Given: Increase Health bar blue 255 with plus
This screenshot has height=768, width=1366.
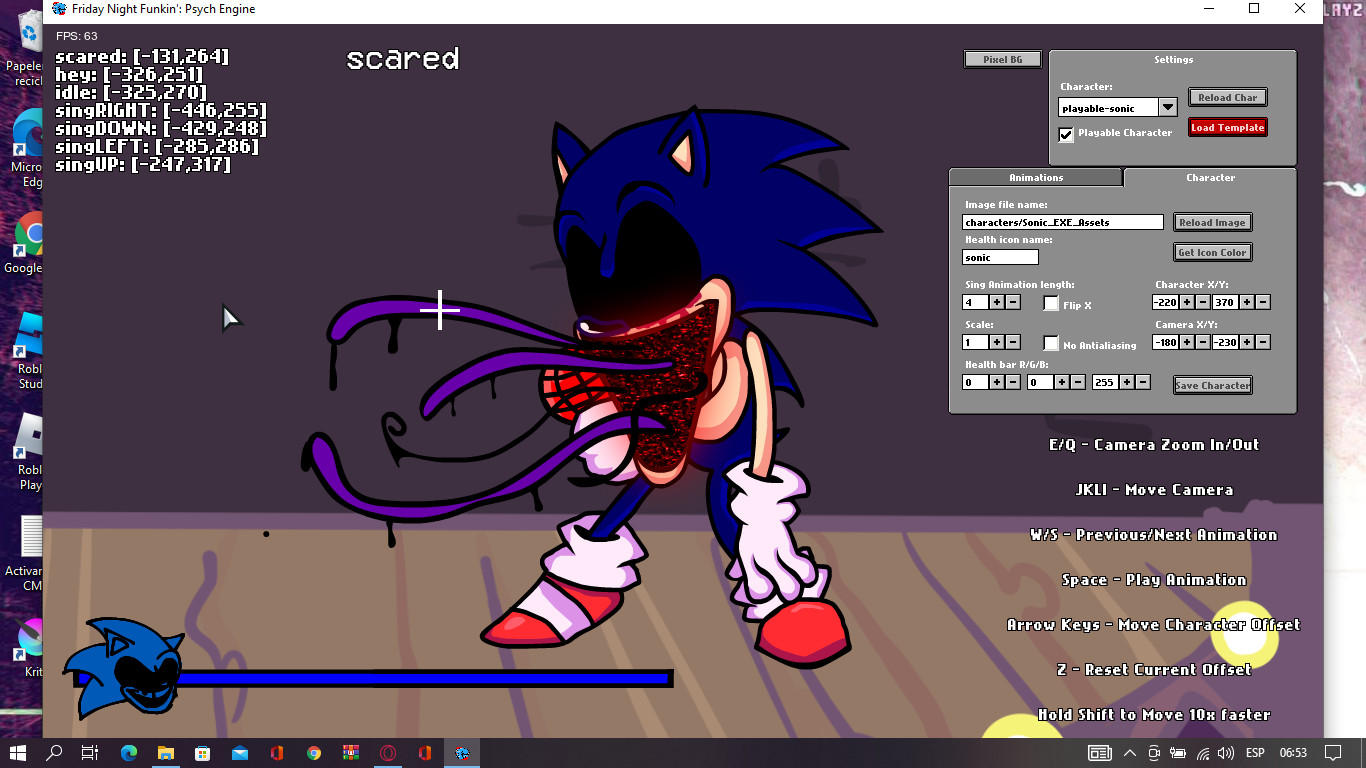Looking at the screenshot, I should coord(1127,382).
